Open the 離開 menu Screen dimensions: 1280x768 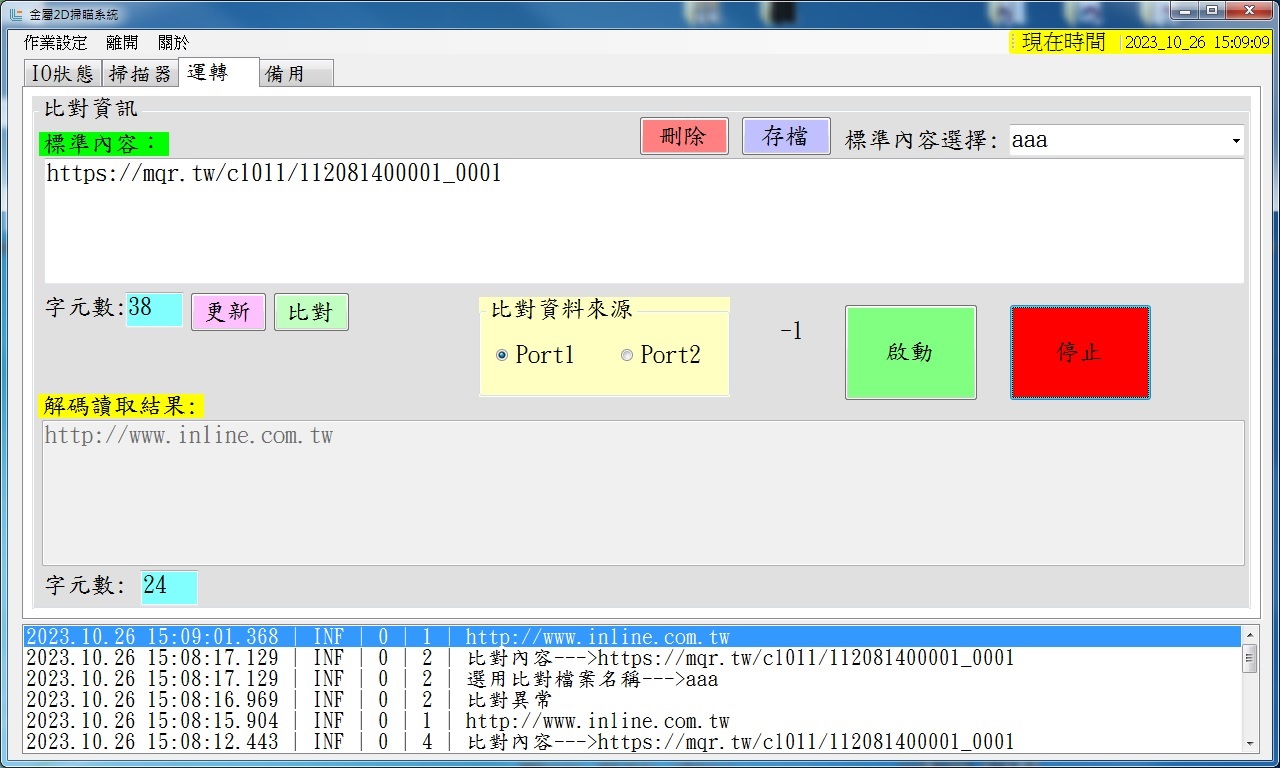[122, 43]
